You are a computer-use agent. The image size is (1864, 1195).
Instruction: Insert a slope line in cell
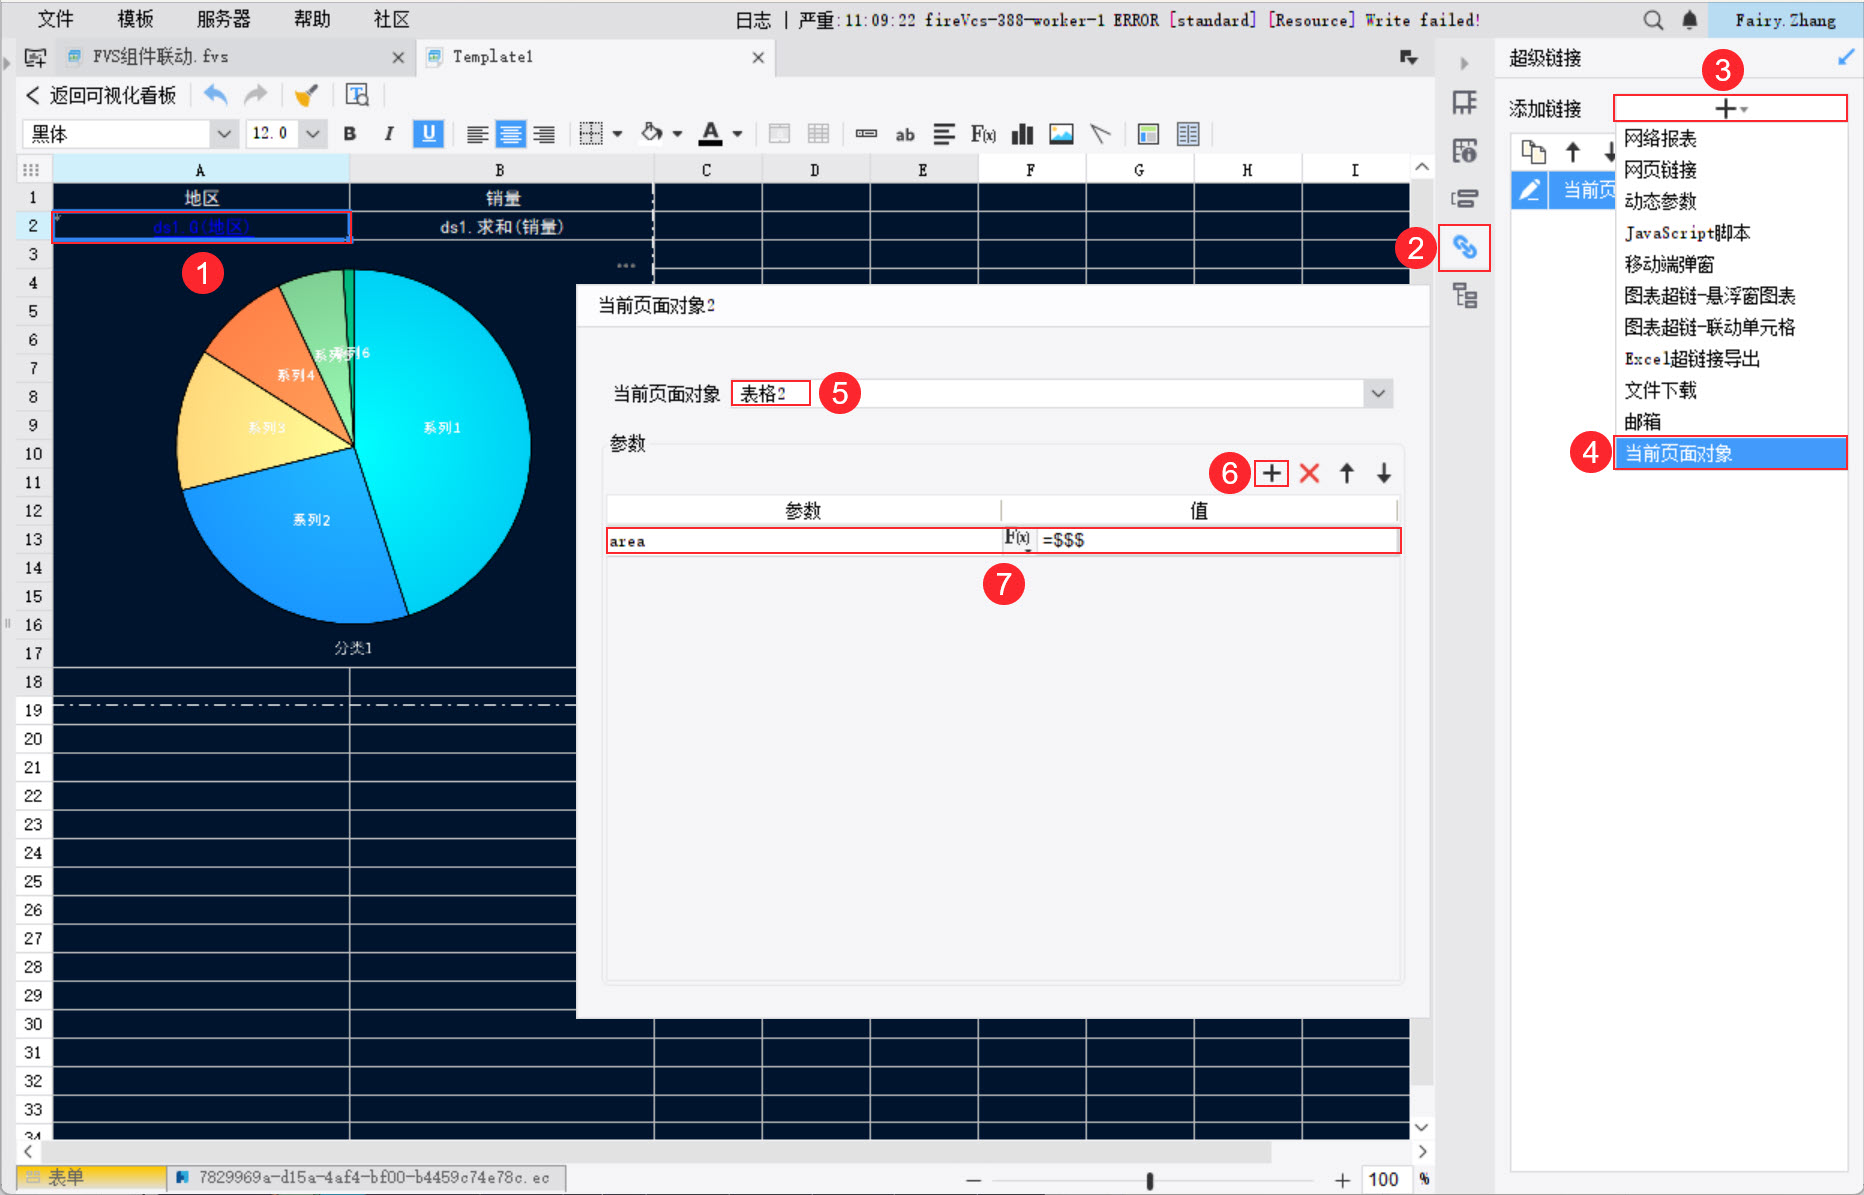click(1100, 134)
